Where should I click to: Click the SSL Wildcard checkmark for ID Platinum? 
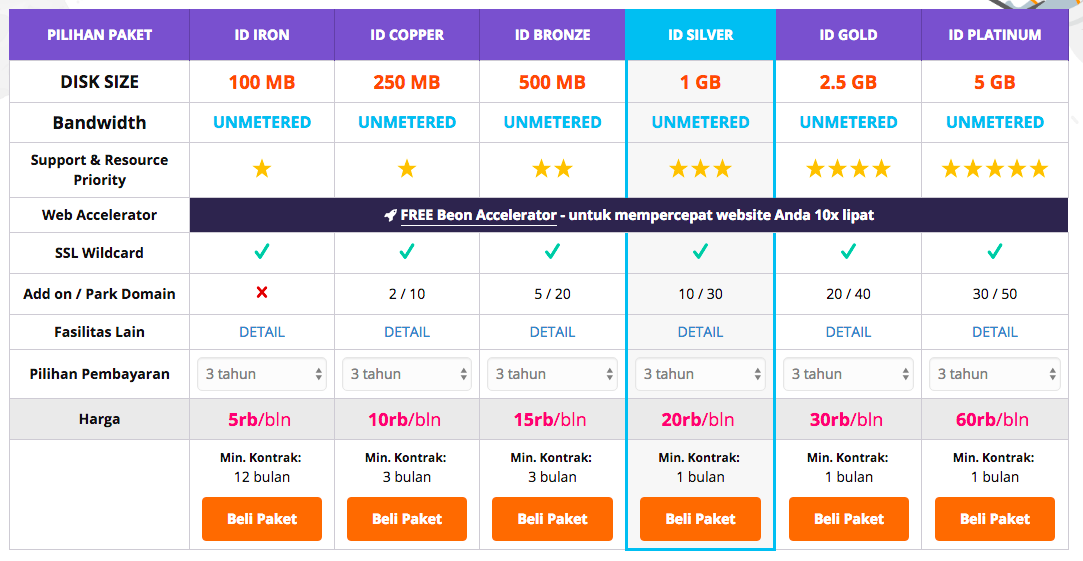[x=995, y=251]
